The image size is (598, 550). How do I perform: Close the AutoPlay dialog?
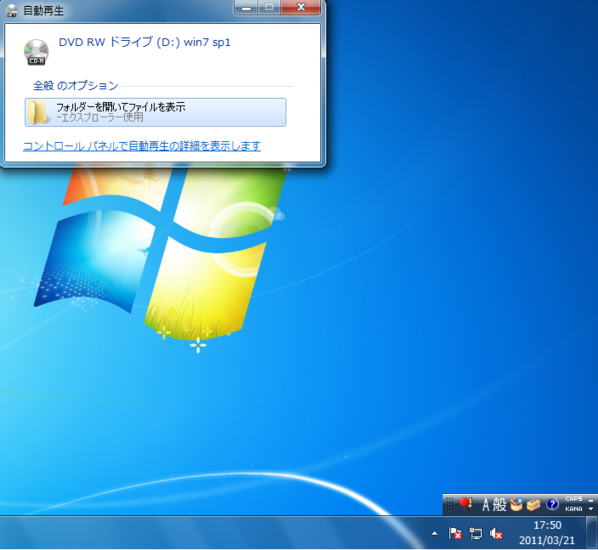click(301, 7)
